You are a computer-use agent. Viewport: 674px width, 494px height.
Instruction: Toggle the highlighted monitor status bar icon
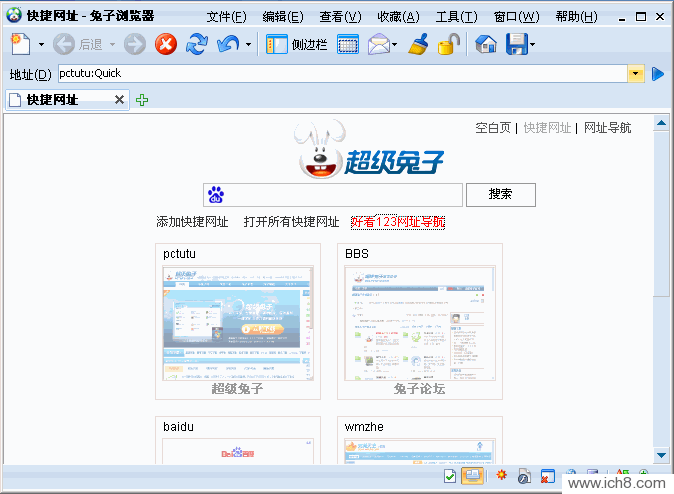(472, 476)
